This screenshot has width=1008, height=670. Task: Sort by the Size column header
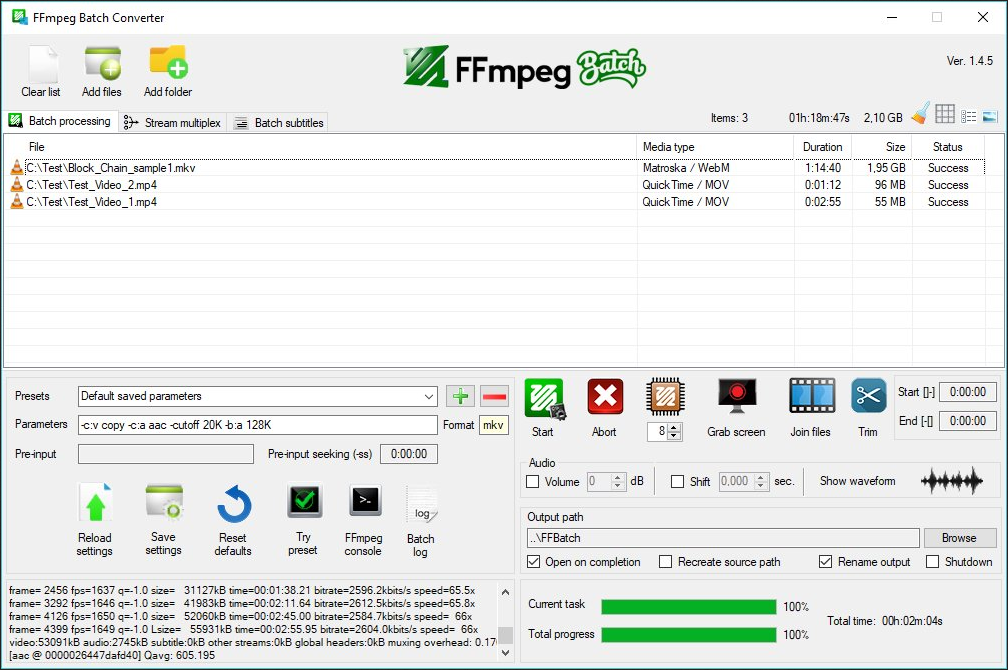(x=882, y=147)
